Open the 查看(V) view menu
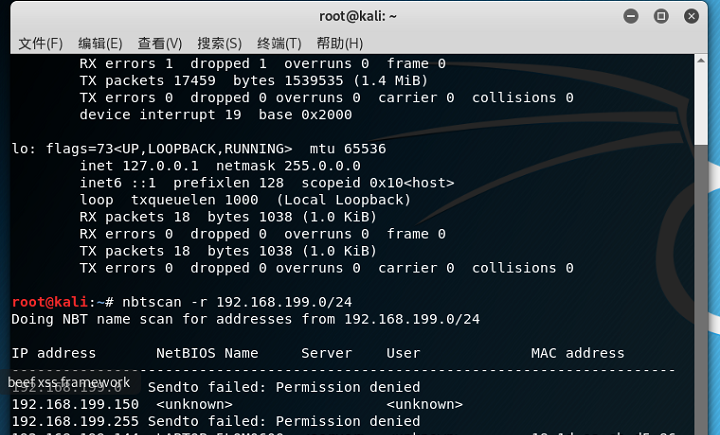This screenshot has width=720, height=435. (x=160, y=44)
